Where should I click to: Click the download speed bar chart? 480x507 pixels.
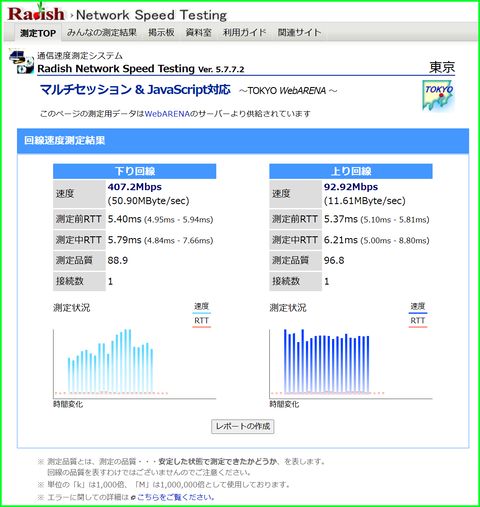(134, 363)
